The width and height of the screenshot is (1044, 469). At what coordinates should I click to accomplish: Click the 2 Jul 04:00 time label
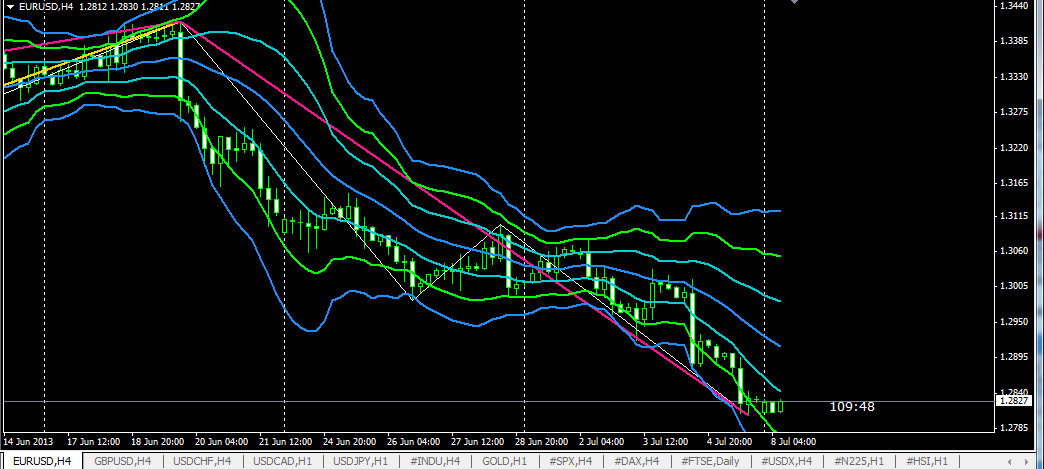point(602,442)
